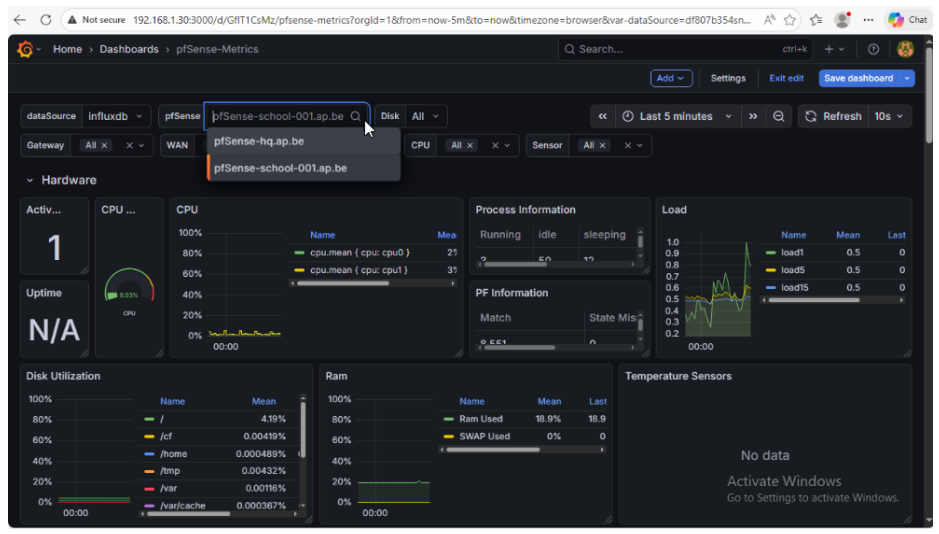The image size is (939, 534).
Task: Toggle cpu0 series in CPU legend
Action: tap(359, 253)
